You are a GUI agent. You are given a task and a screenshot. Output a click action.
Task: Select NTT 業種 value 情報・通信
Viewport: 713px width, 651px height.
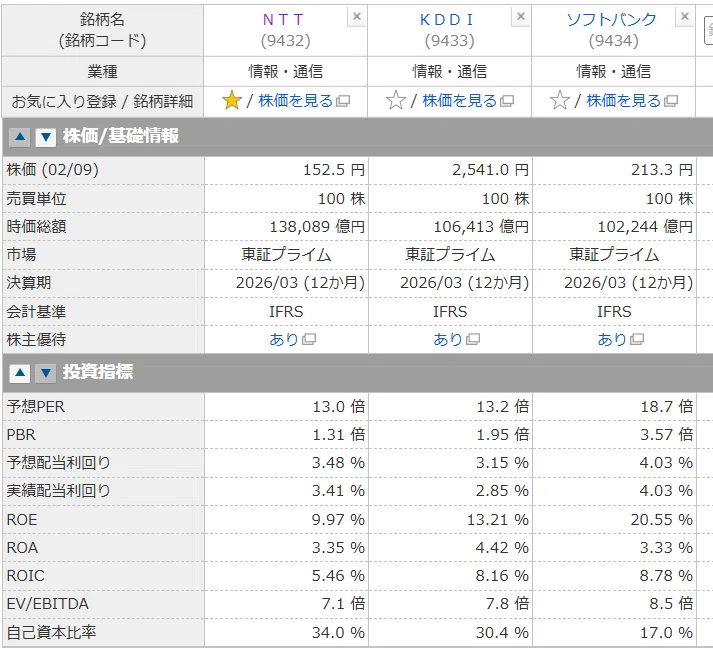click(286, 71)
